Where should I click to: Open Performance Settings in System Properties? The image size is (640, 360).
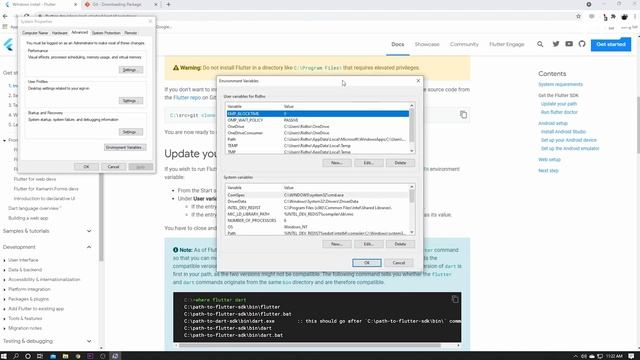[131, 70]
